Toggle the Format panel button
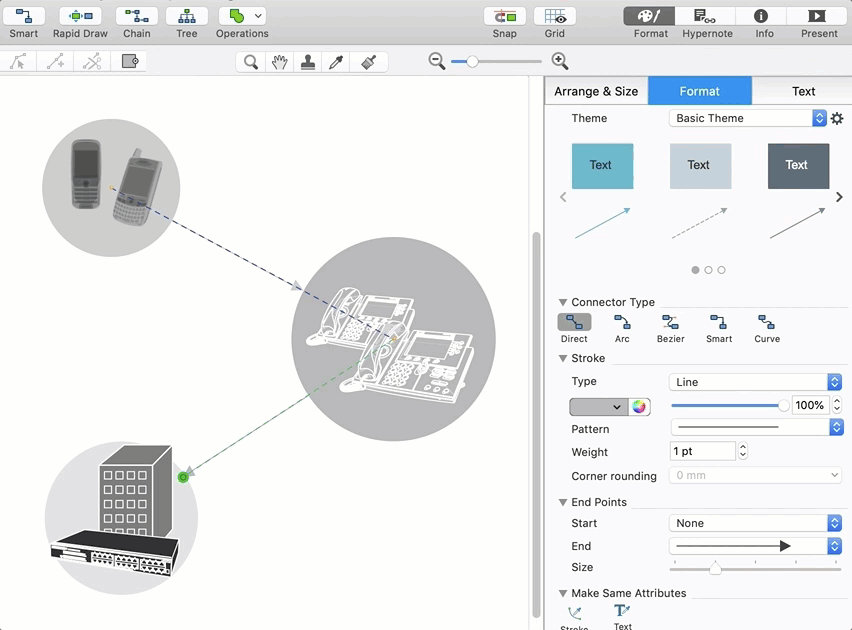This screenshot has width=852, height=630. 649,16
